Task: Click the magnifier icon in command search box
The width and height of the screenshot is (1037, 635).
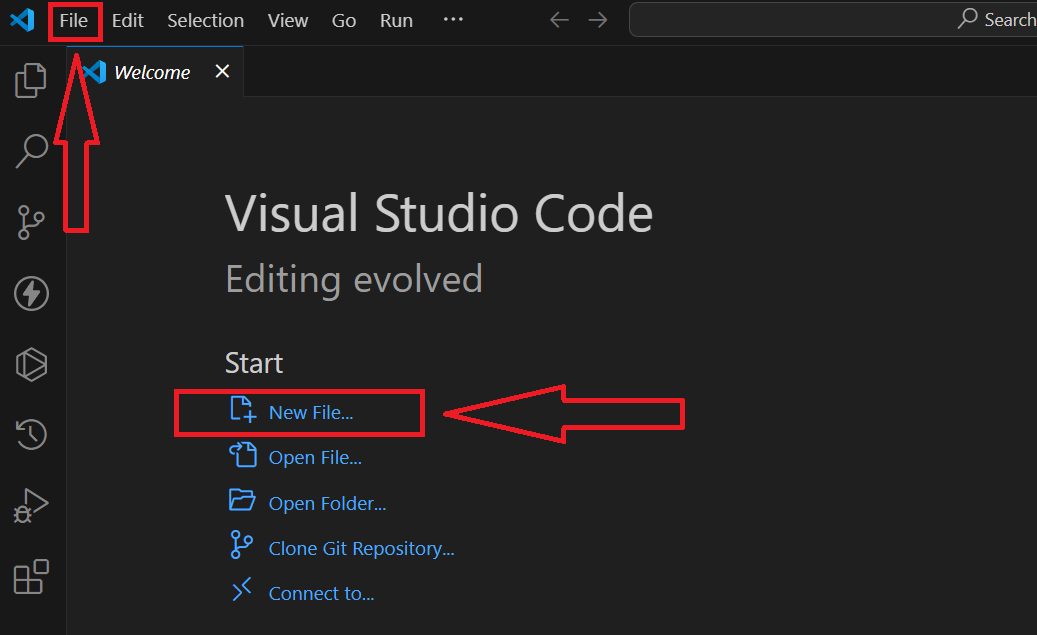Action: click(x=968, y=19)
